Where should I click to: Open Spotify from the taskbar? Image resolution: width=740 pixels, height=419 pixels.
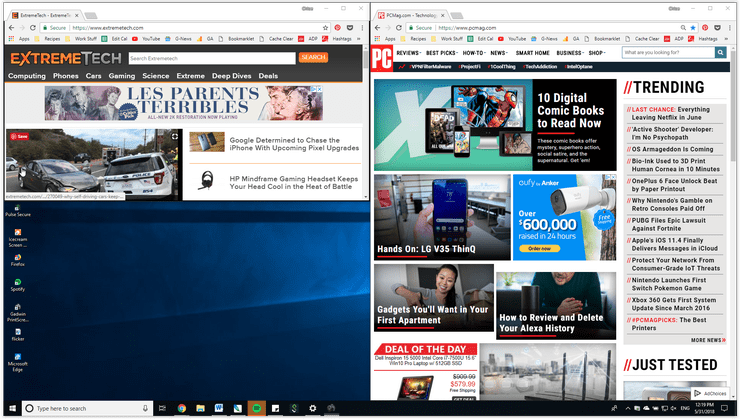click(256, 408)
